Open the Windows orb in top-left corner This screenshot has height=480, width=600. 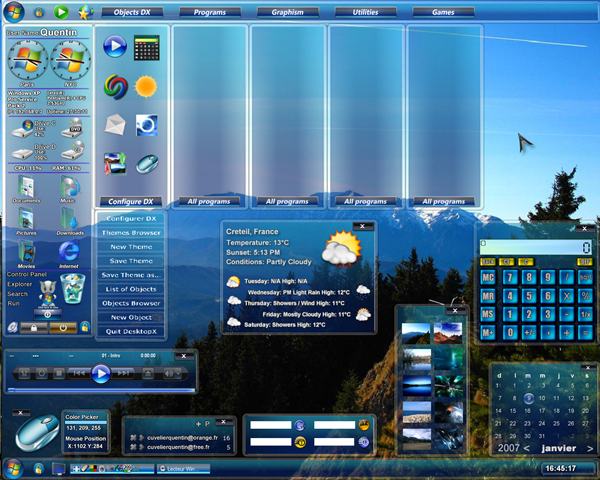click(x=14, y=12)
